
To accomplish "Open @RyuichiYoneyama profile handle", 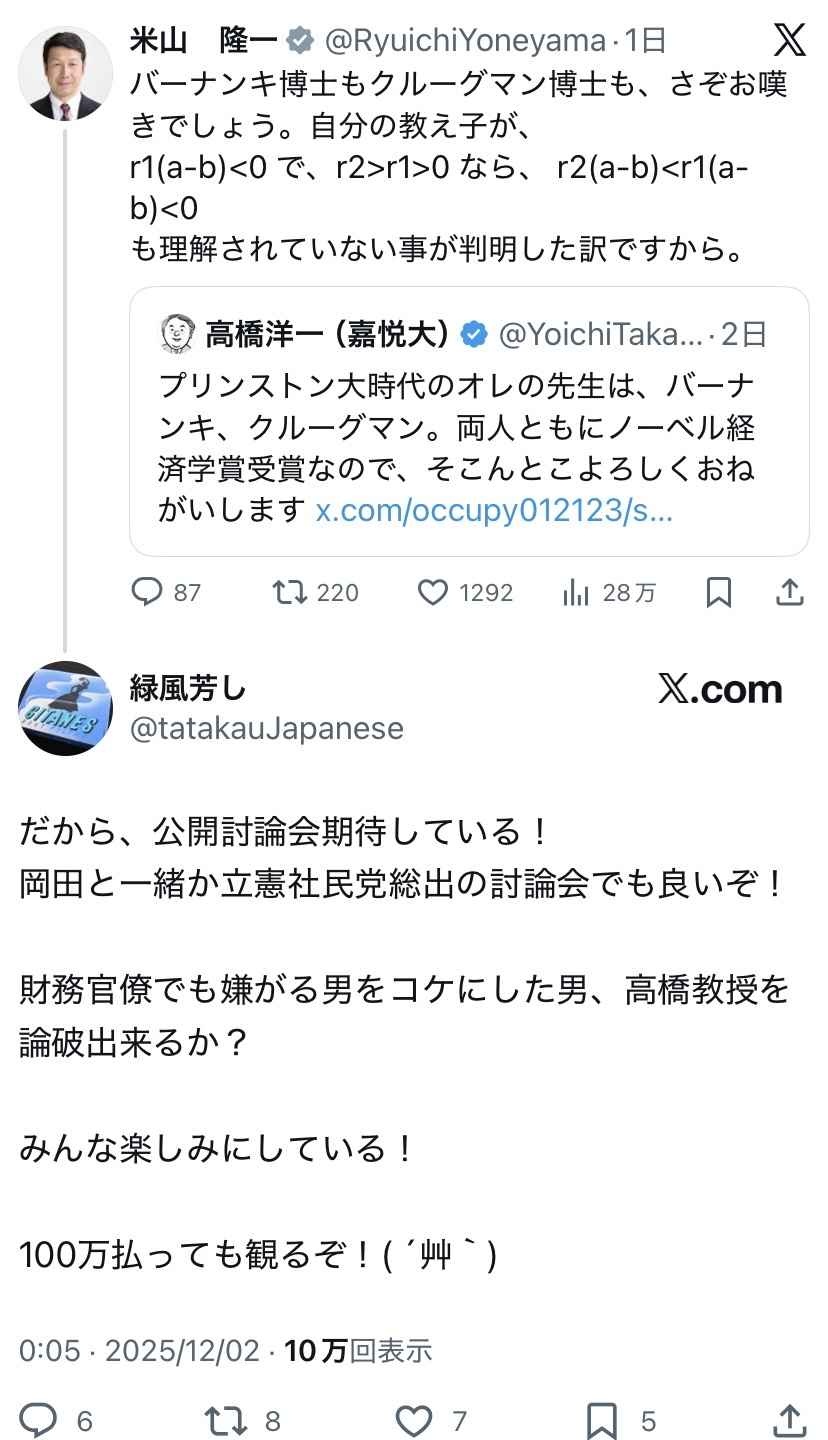I will coord(465,41).
